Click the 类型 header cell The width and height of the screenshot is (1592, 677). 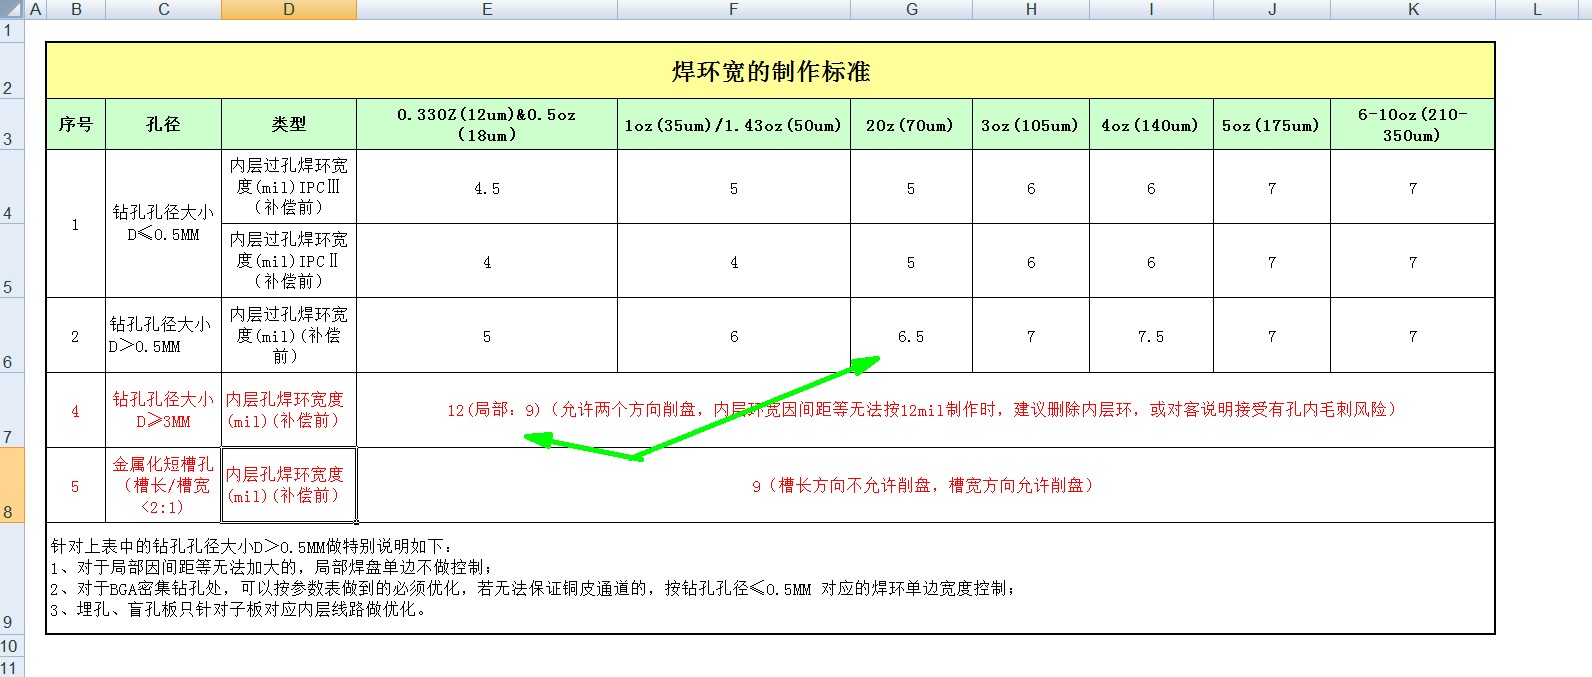[x=289, y=124]
